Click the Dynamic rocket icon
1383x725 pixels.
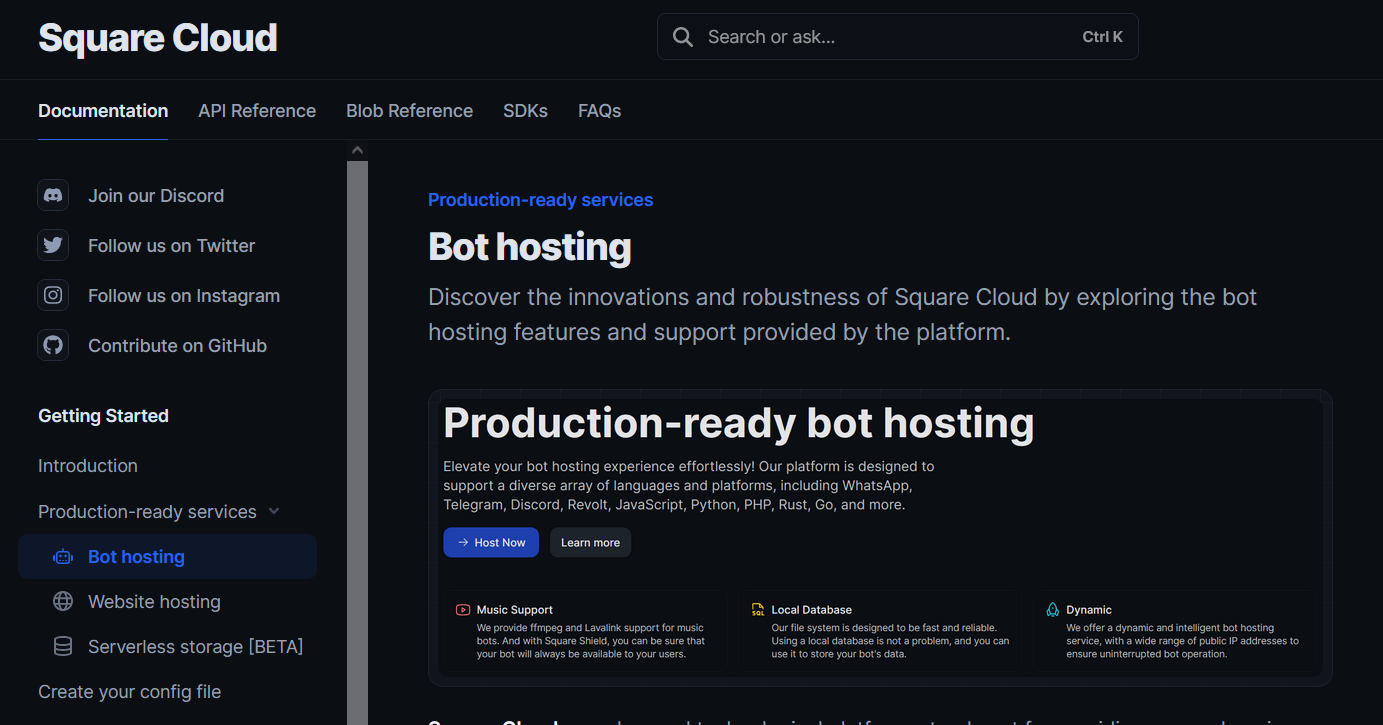(x=1053, y=610)
